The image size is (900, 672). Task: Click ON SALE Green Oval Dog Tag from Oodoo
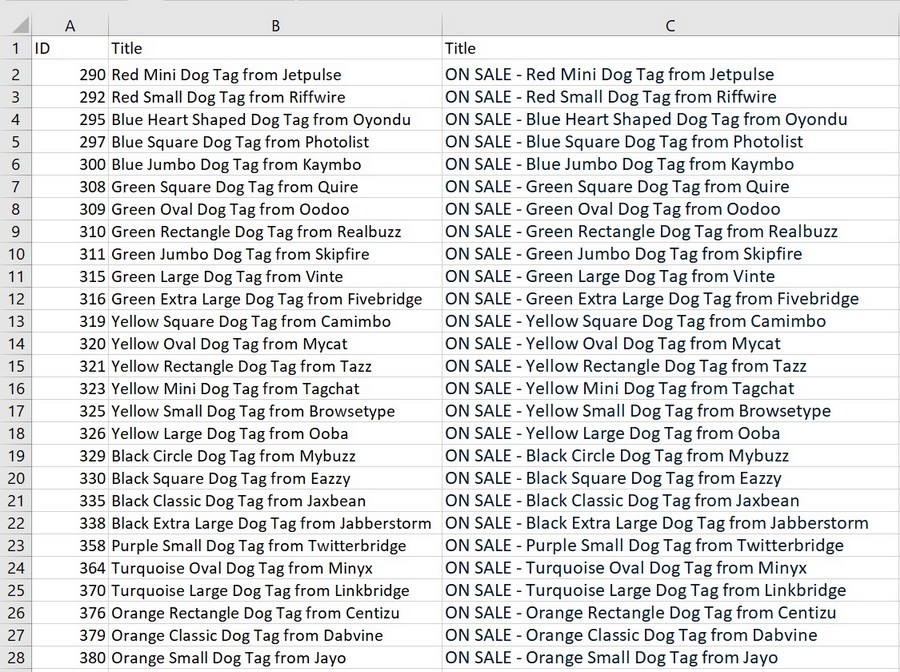coord(670,209)
